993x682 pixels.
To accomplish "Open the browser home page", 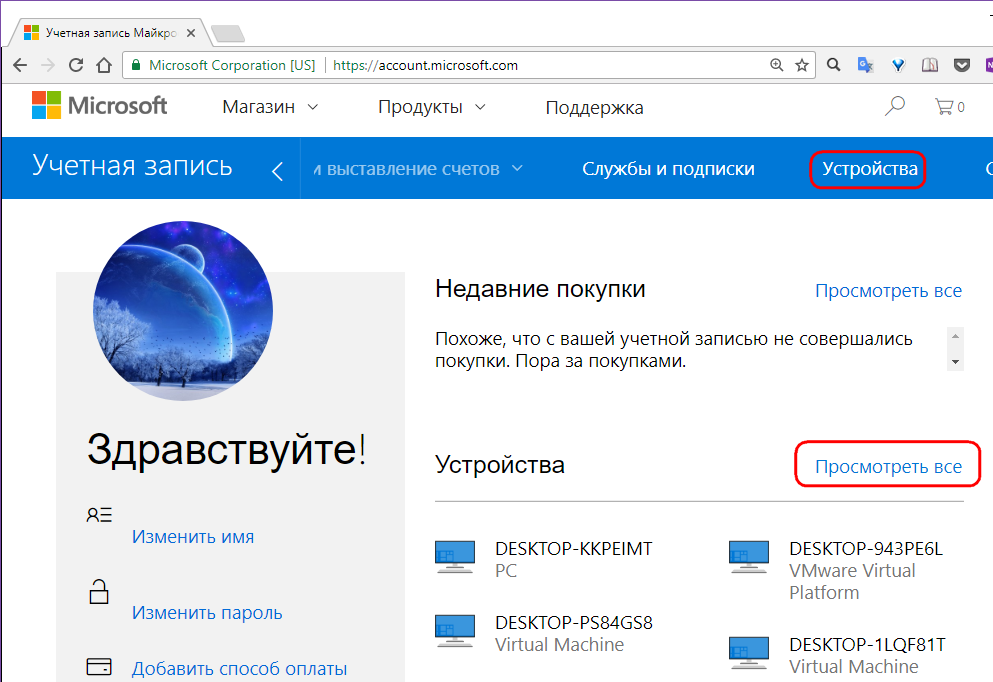I will [x=104, y=65].
